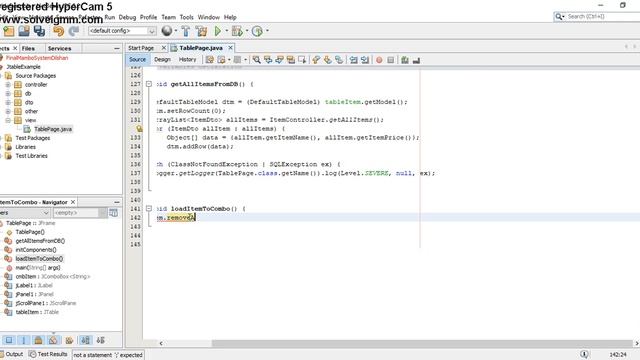
Task: Click the New Project toolbar icon
Action: click(9, 31)
